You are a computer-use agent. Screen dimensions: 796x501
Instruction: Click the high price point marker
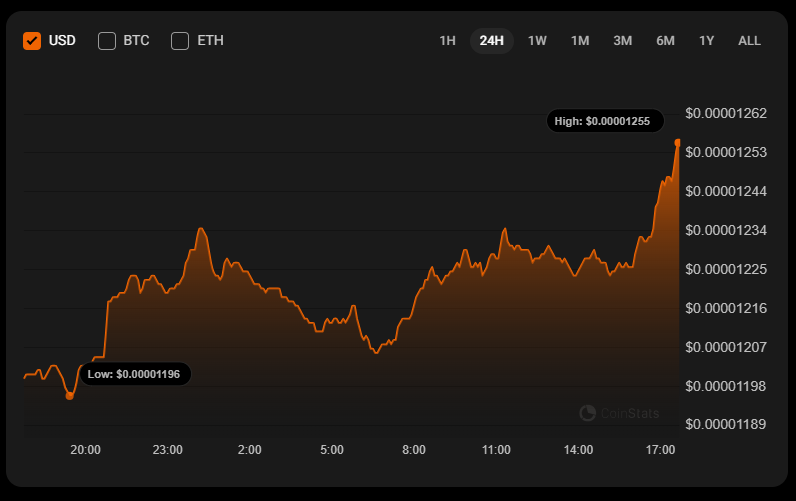click(677, 143)
